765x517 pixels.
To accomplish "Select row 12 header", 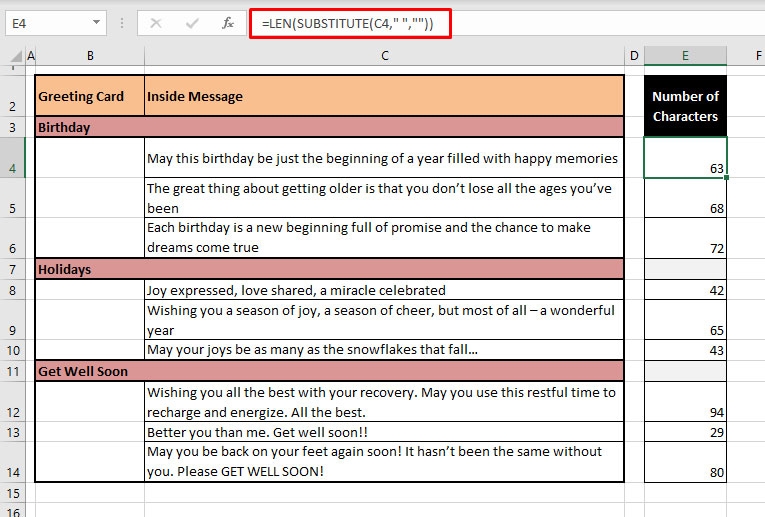I will (x=12, y=402).
